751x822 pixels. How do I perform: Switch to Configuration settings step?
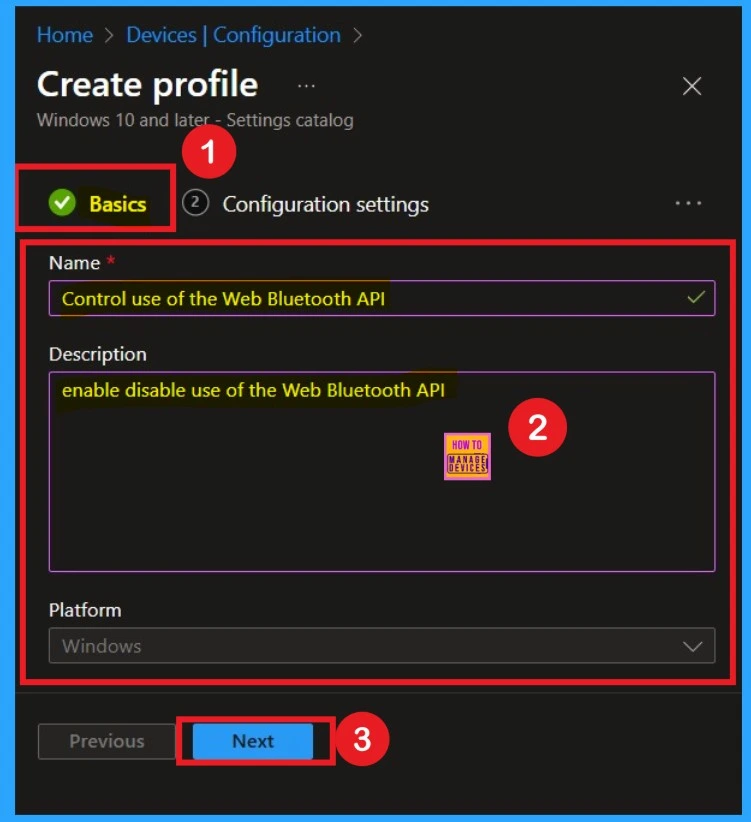(325, 204)
